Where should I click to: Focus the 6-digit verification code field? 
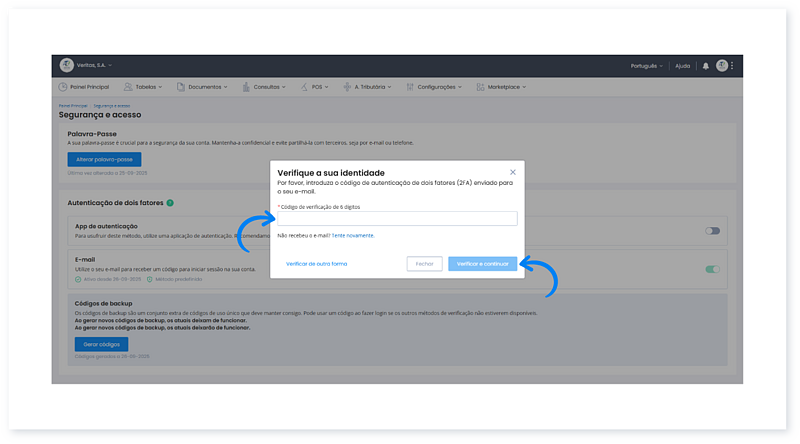[x=396, y=219]
